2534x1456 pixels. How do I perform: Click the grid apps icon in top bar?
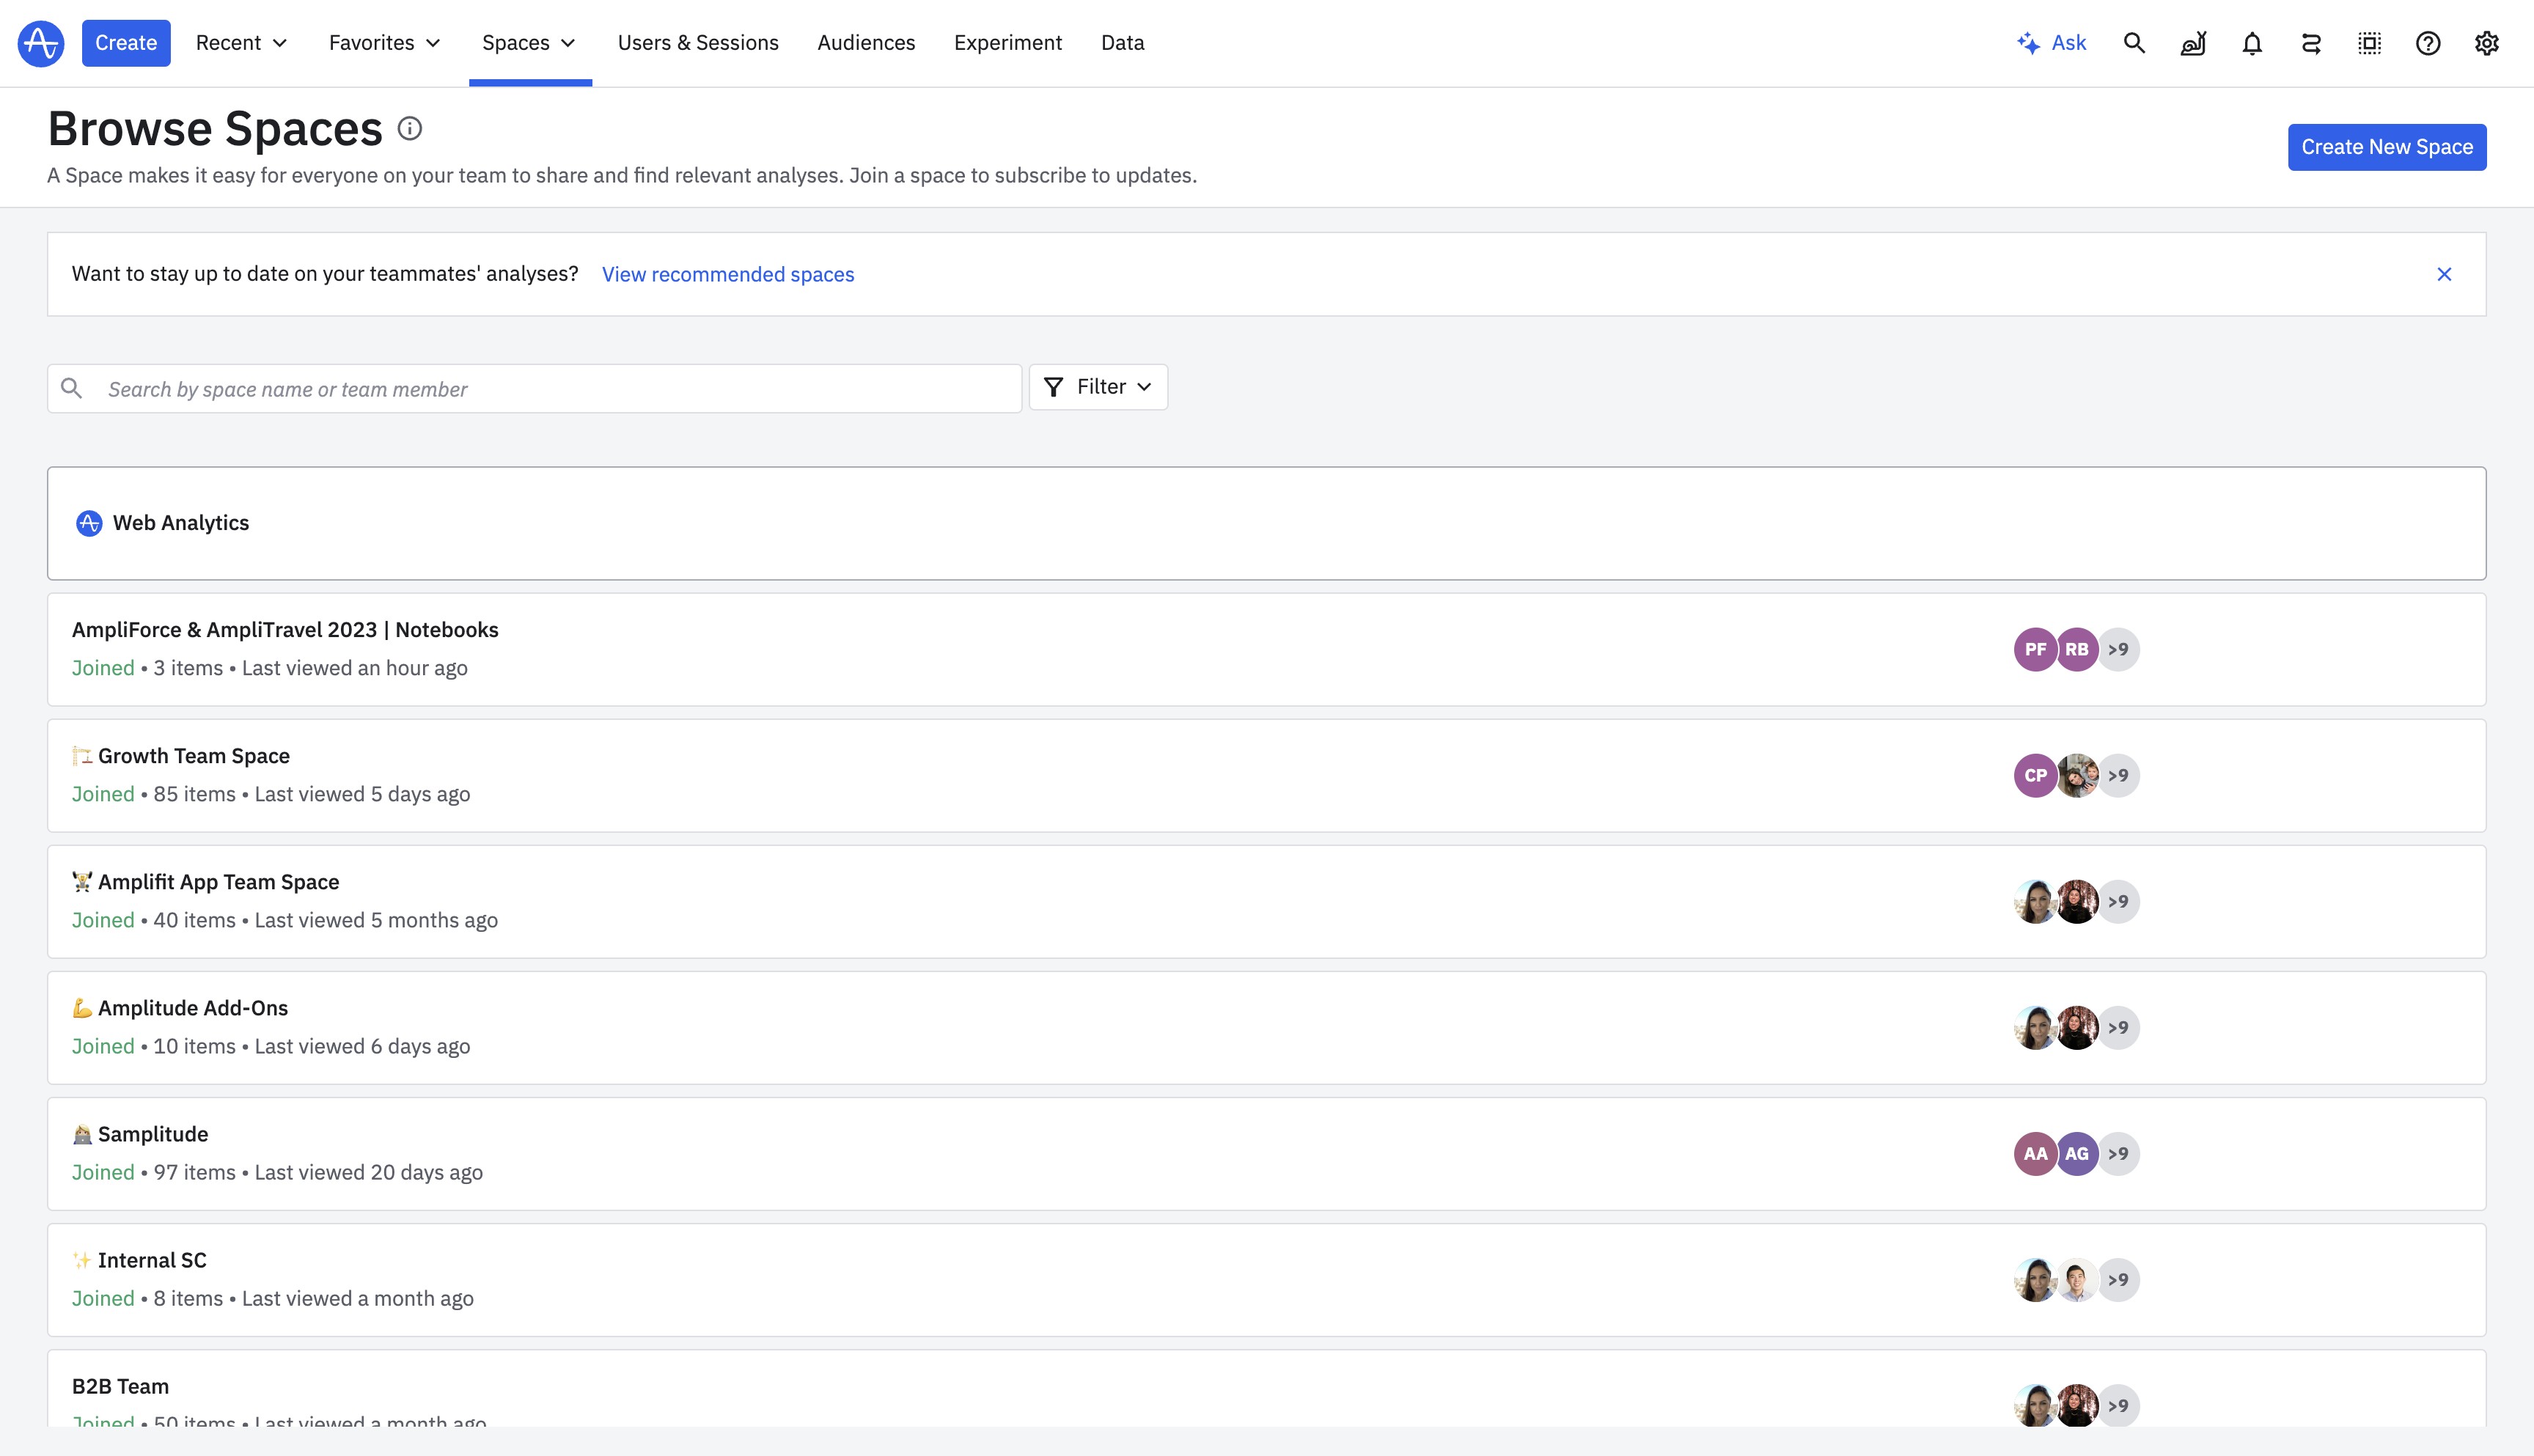coord(2369,43)
